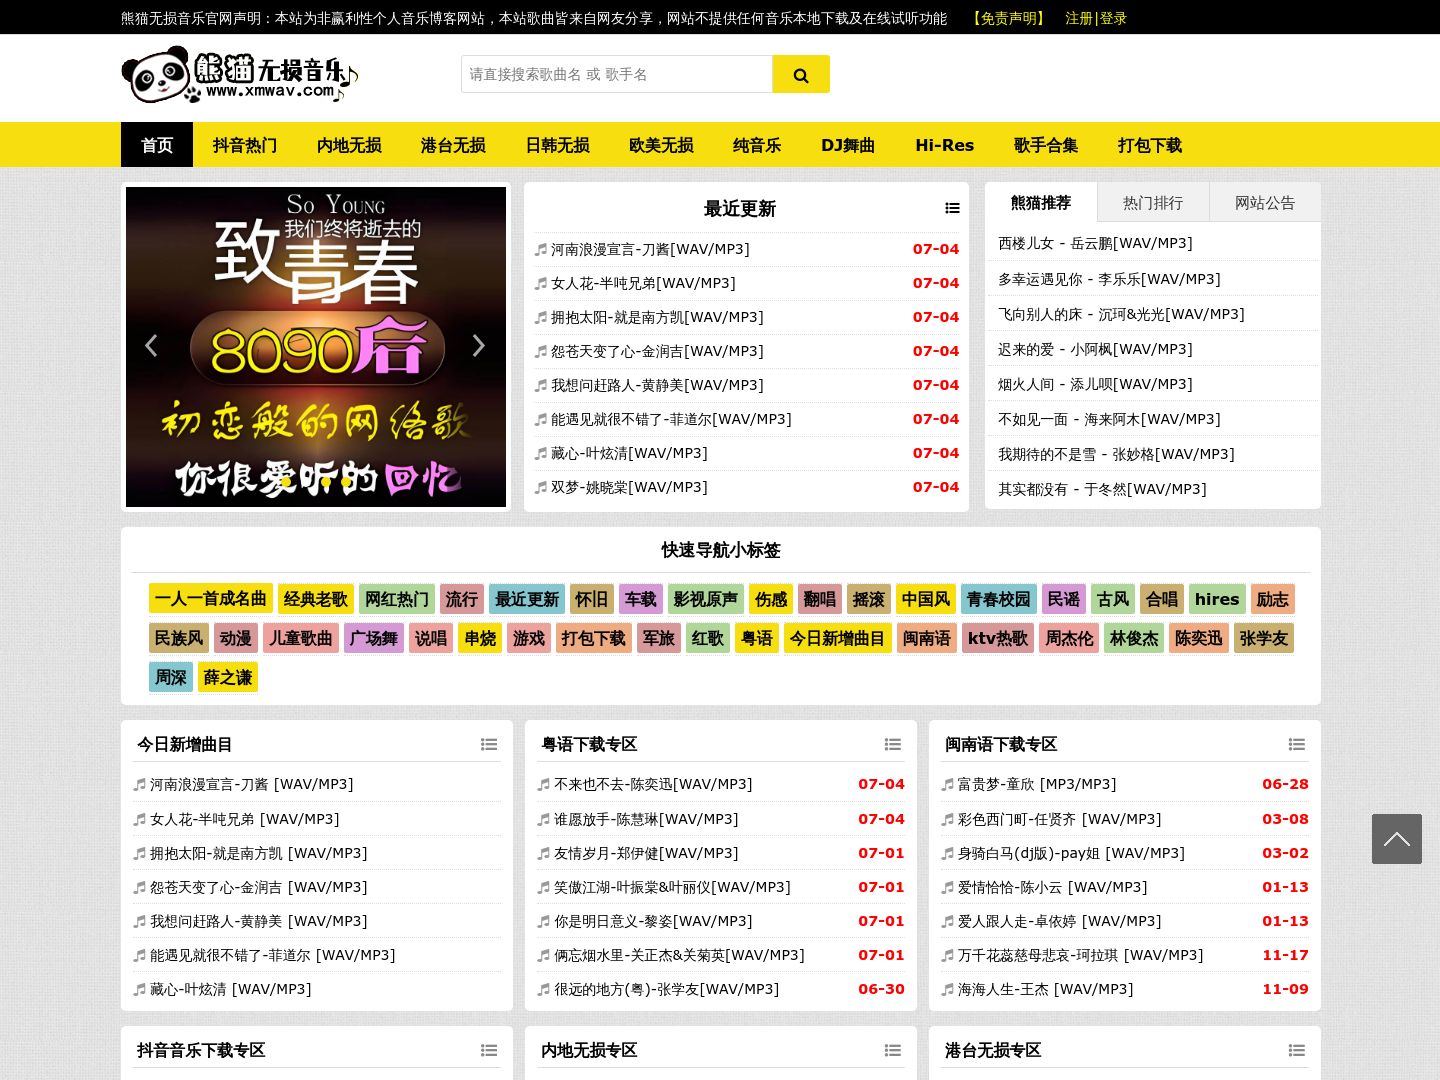The width and height of the screenshot is (1440, 1080).
Task: Go to next banner slide arrow
Action: [478, 346]
